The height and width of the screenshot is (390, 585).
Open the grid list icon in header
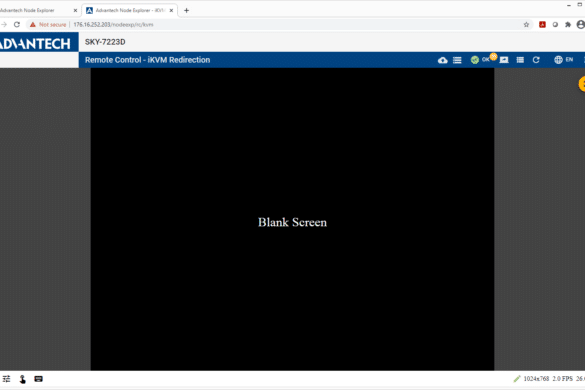tap(520, 60)
